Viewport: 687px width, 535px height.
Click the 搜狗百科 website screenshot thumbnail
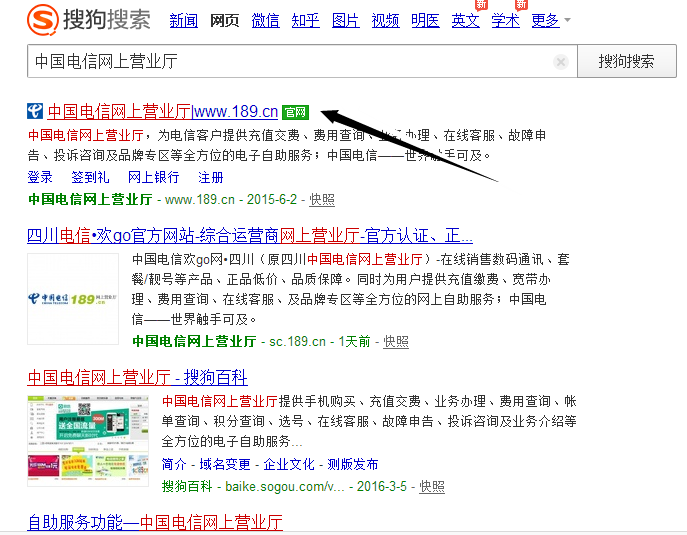[88, 441]
